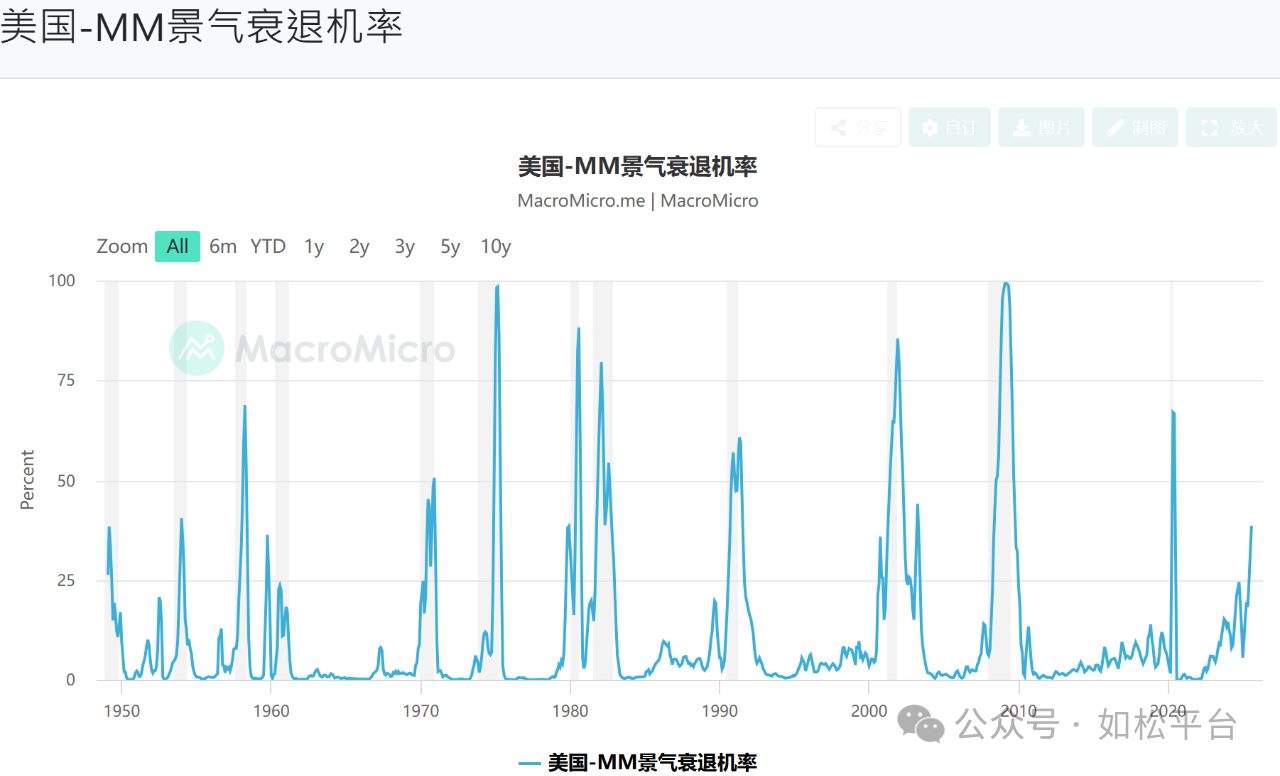Switch zoom to 5y
This screenshot has height=776, width=1280.
tap(450, 246)
